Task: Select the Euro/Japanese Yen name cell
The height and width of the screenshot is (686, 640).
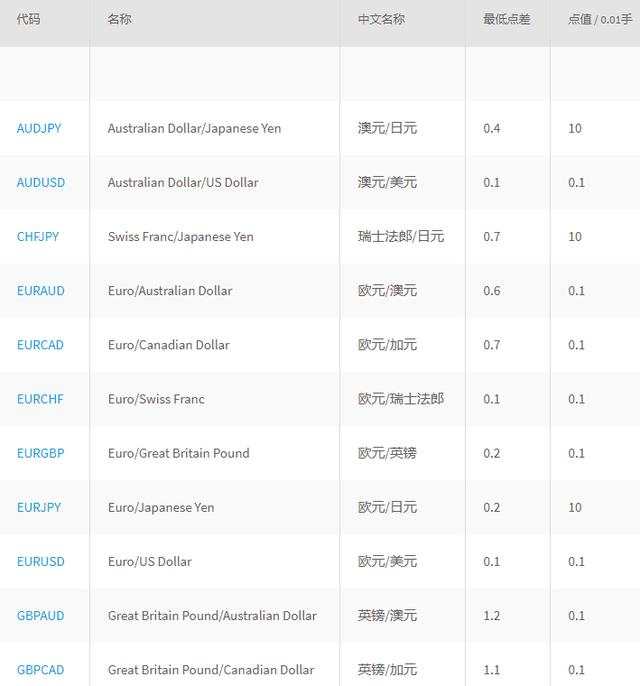Action: pos(161,508)
